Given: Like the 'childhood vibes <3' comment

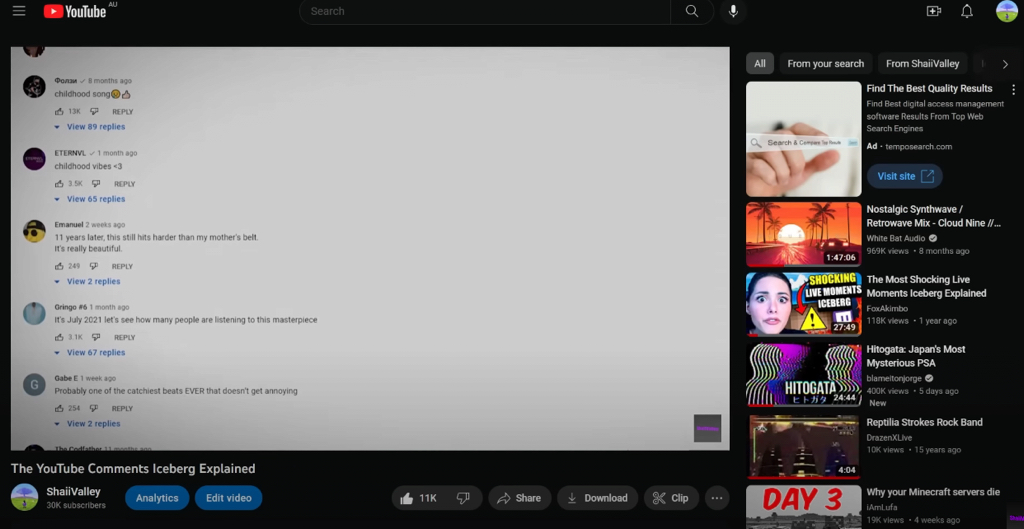Looking at the screenshot, I should [59, 184].
